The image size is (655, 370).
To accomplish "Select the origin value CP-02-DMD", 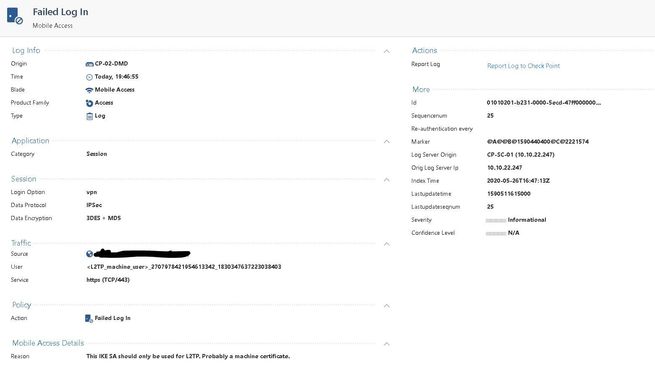I will click(111, 63).
